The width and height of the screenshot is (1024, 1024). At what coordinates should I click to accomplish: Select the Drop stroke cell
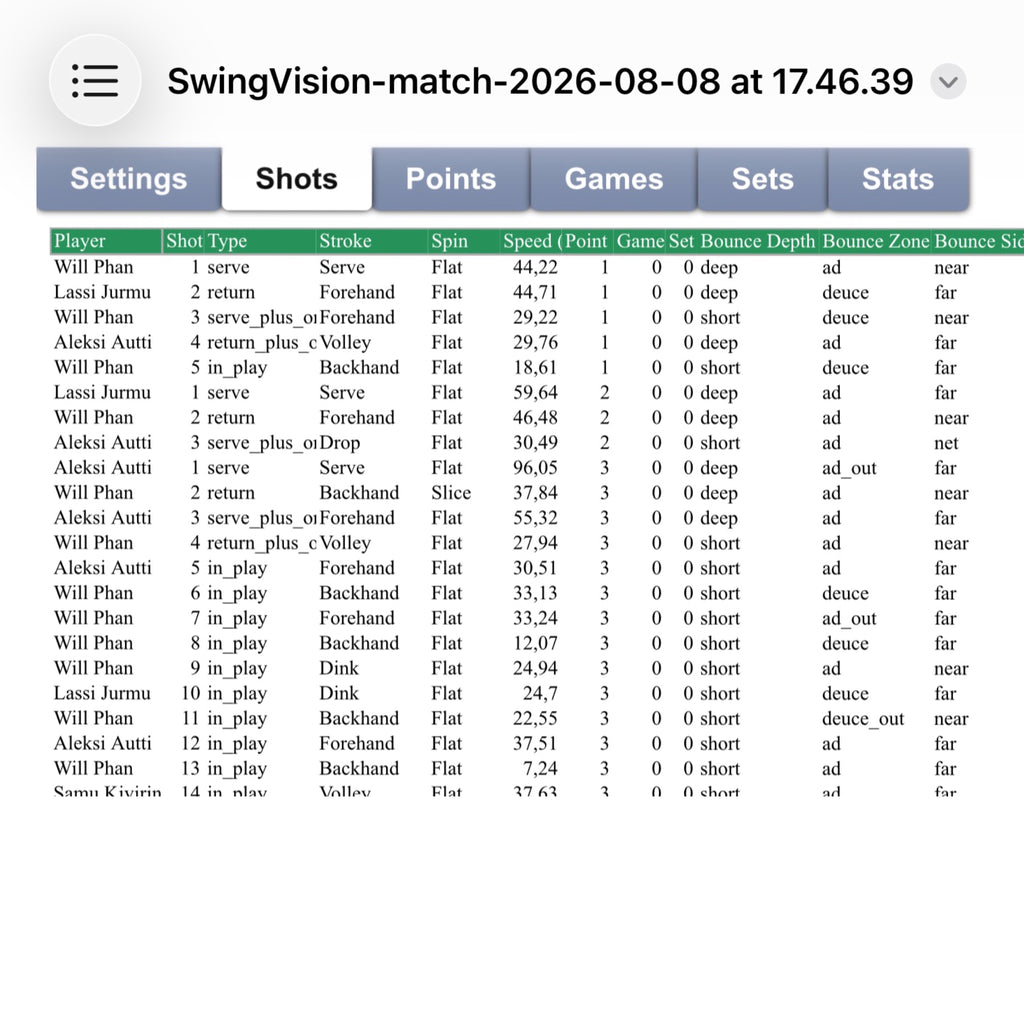coord(340,443)
